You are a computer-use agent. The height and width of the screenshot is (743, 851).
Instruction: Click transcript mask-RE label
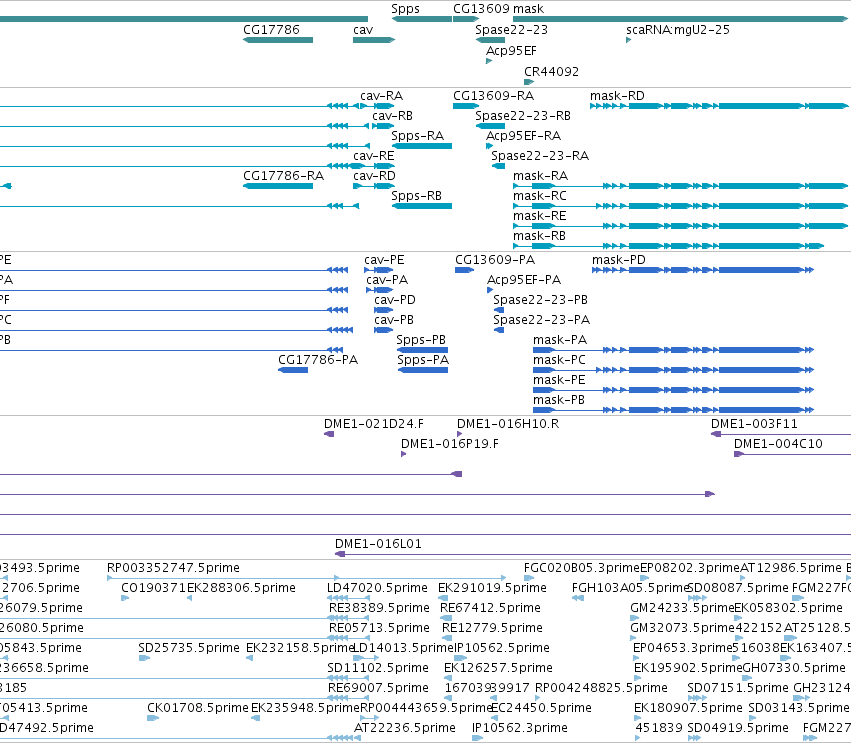tap(539, 216)
